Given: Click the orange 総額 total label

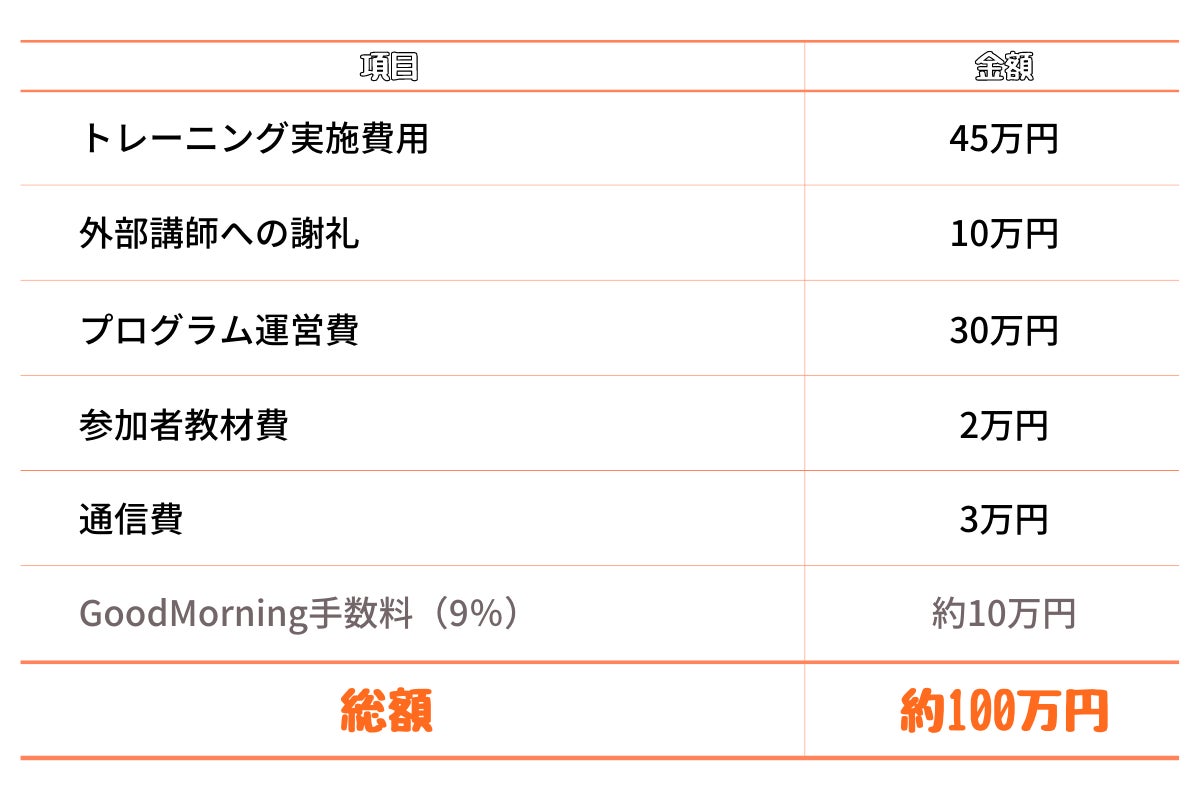Looking at the screenshot, I should (x=387, y=711).
